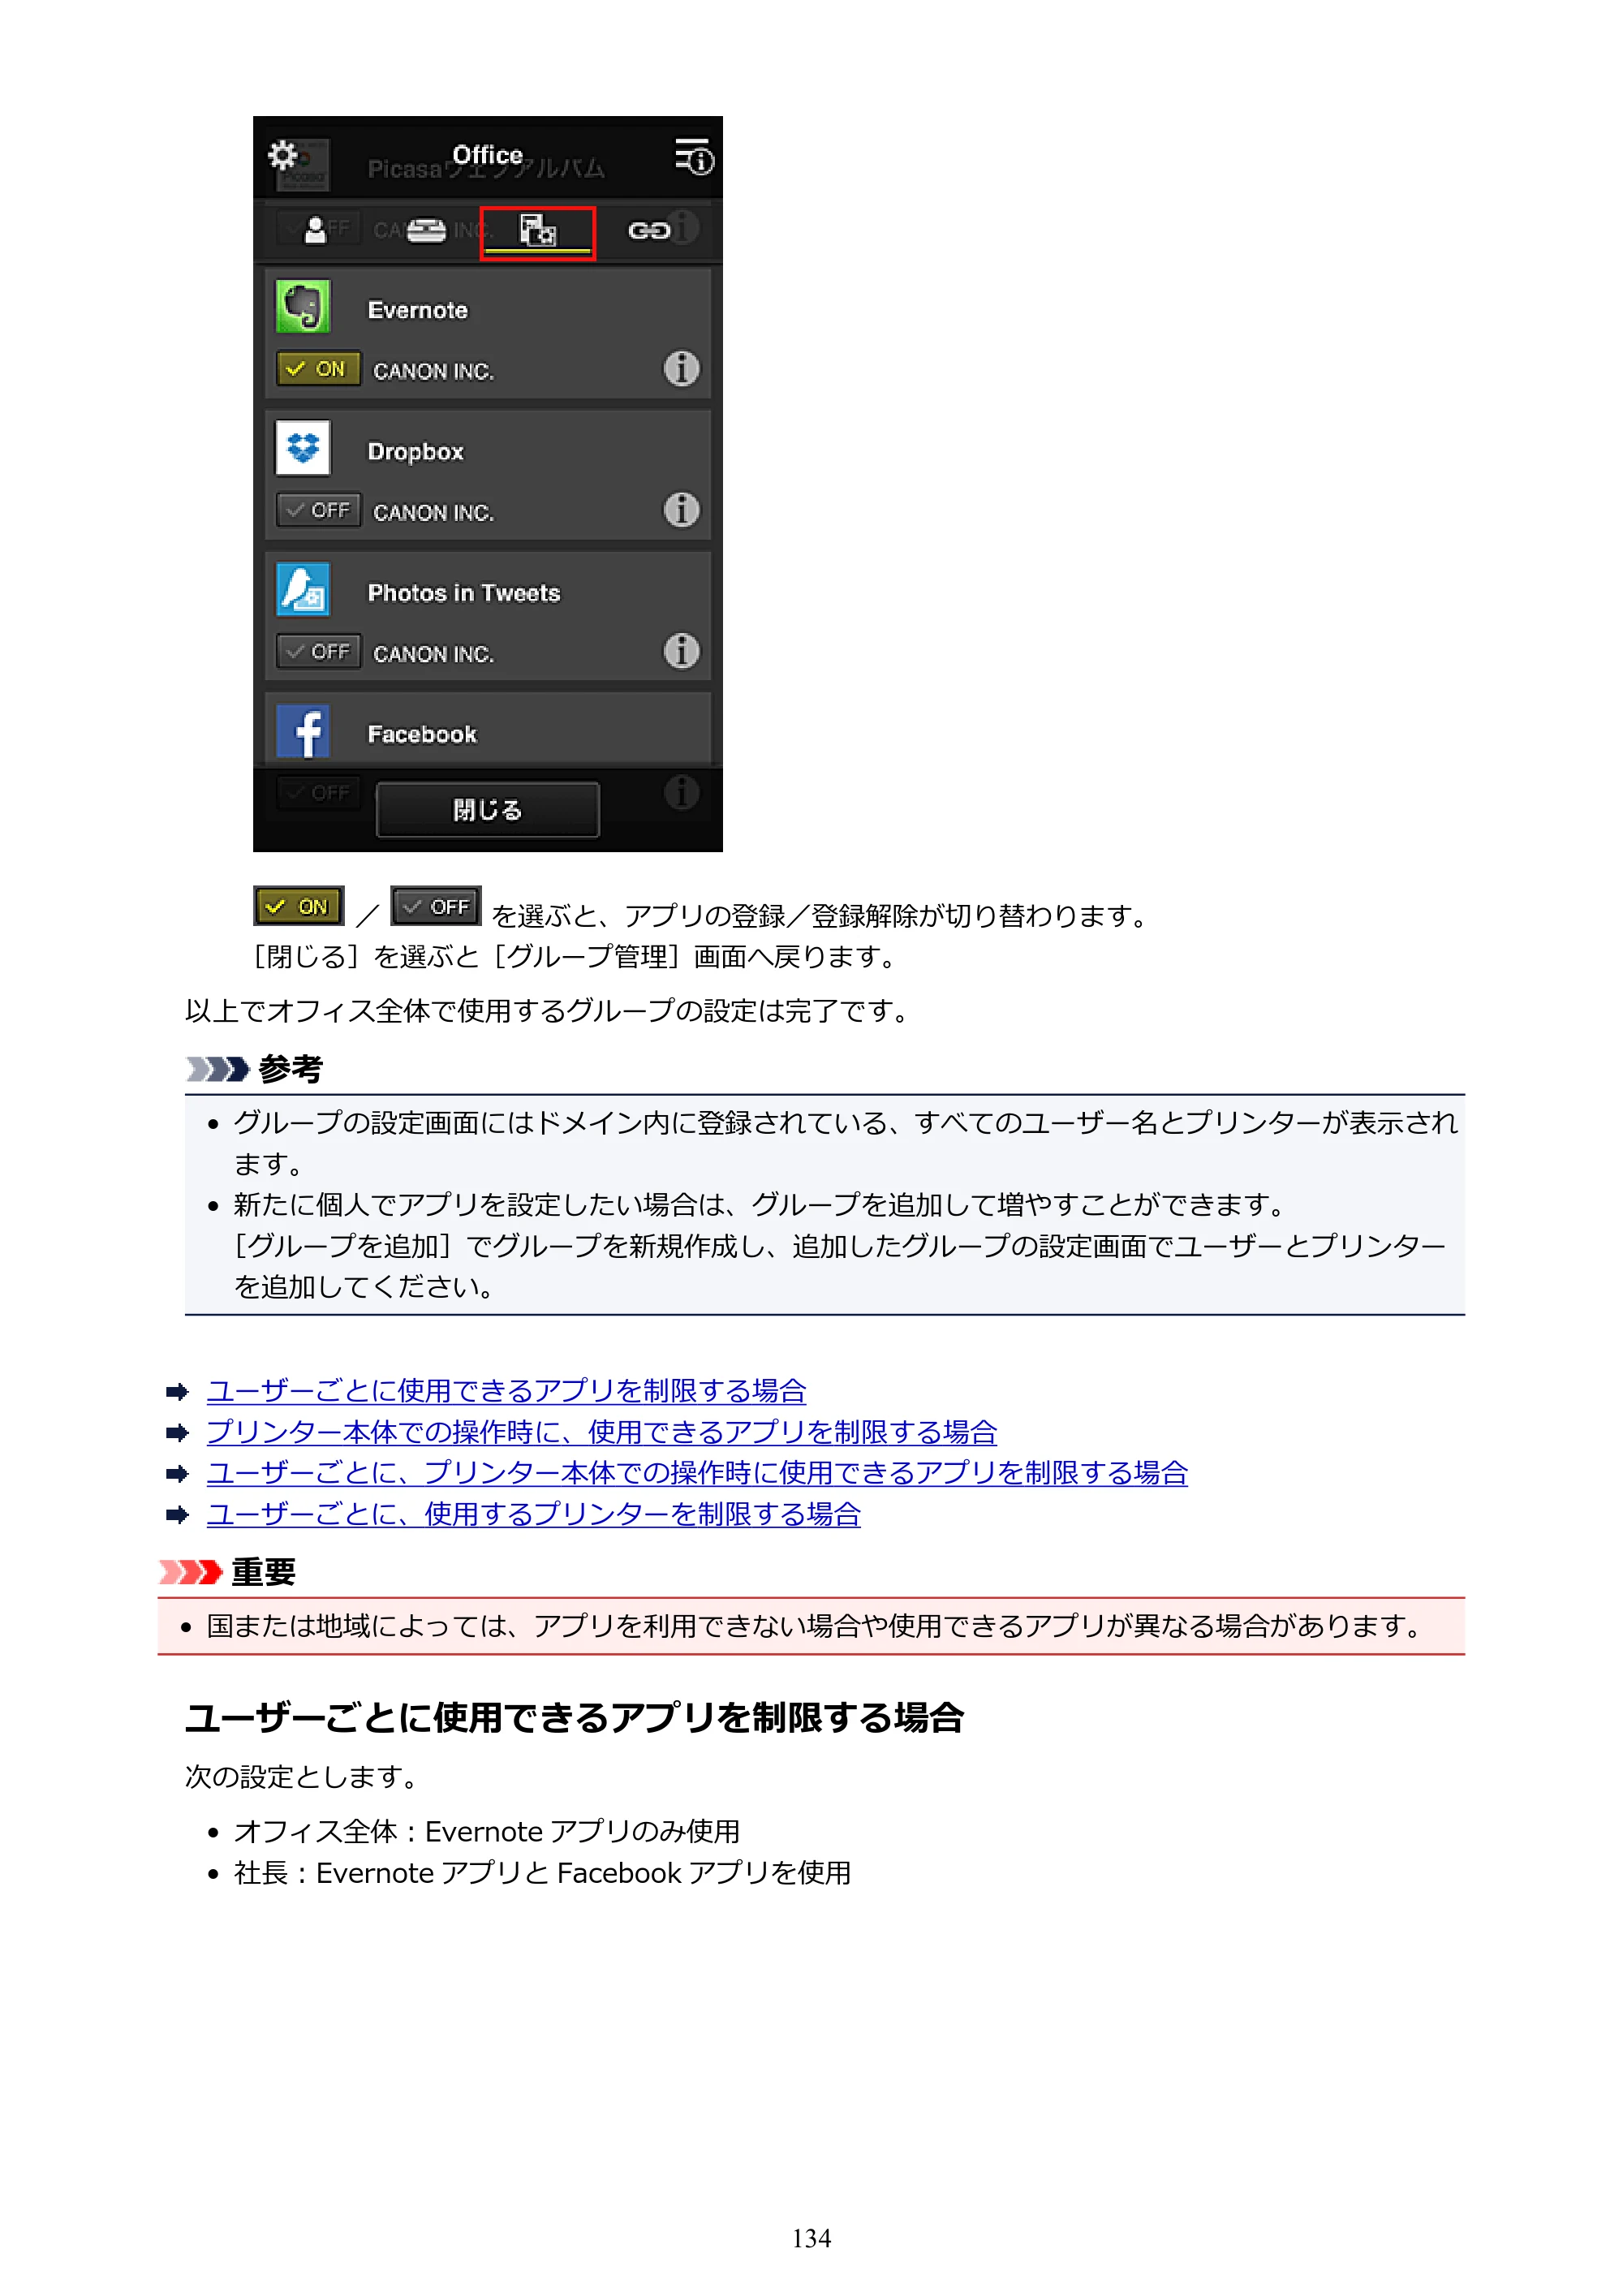Screen dimensions: 1623x2296
Task: Click CANON INC. under Dropbox
Action: click(434, 512)
